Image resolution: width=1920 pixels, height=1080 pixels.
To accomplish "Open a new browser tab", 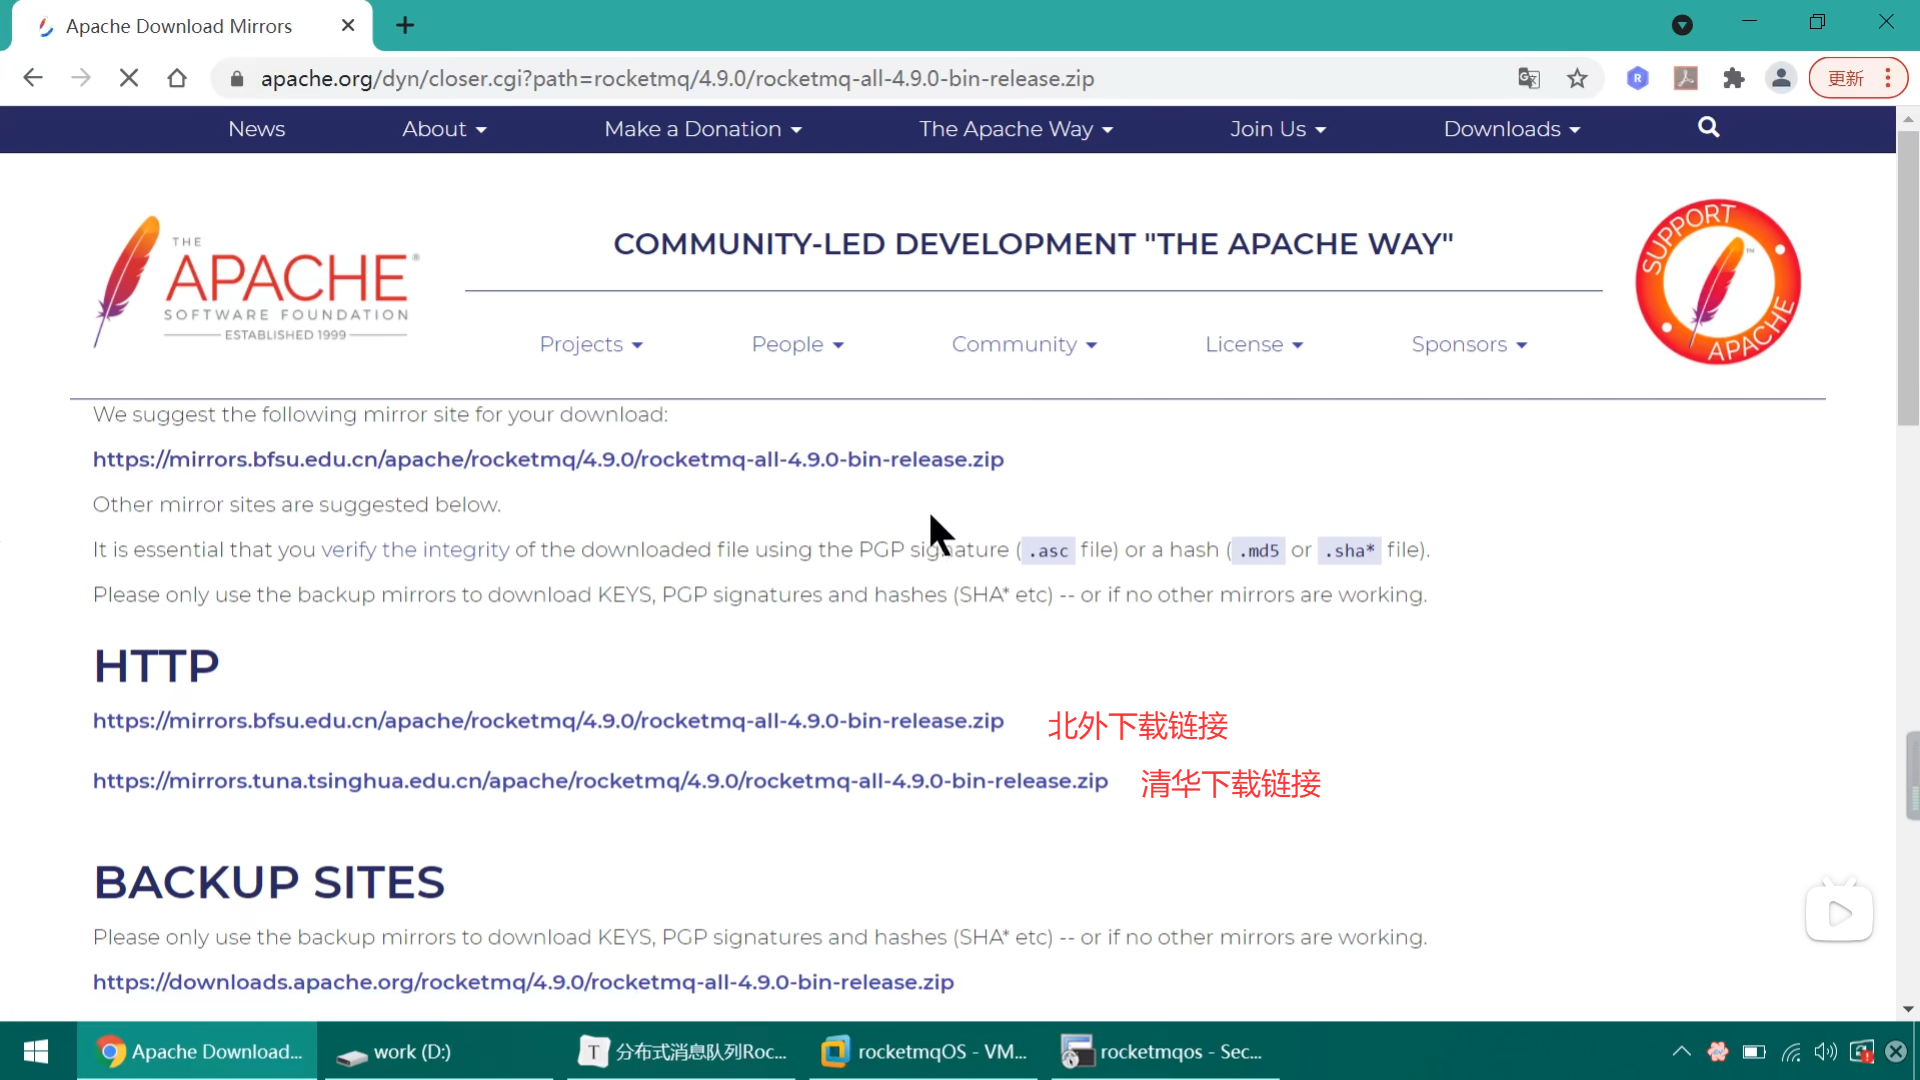I will [x=405, y=25].
